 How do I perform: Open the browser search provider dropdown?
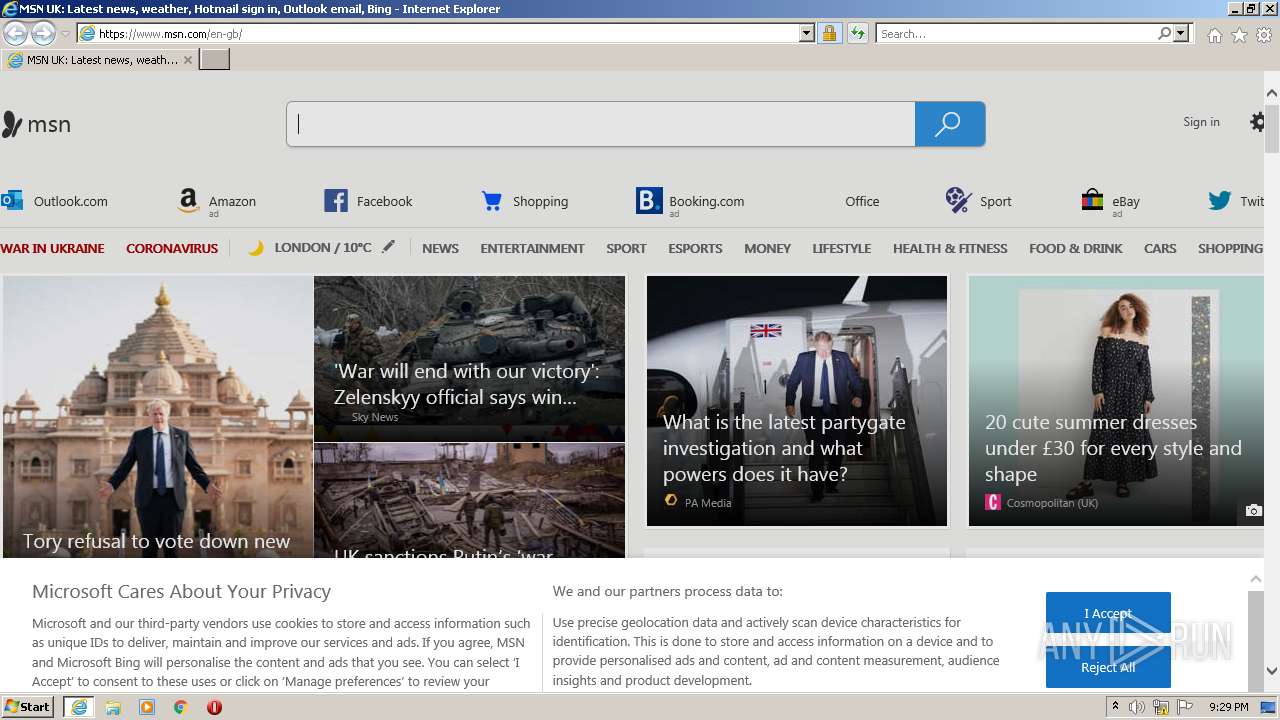coord(1181,33)
